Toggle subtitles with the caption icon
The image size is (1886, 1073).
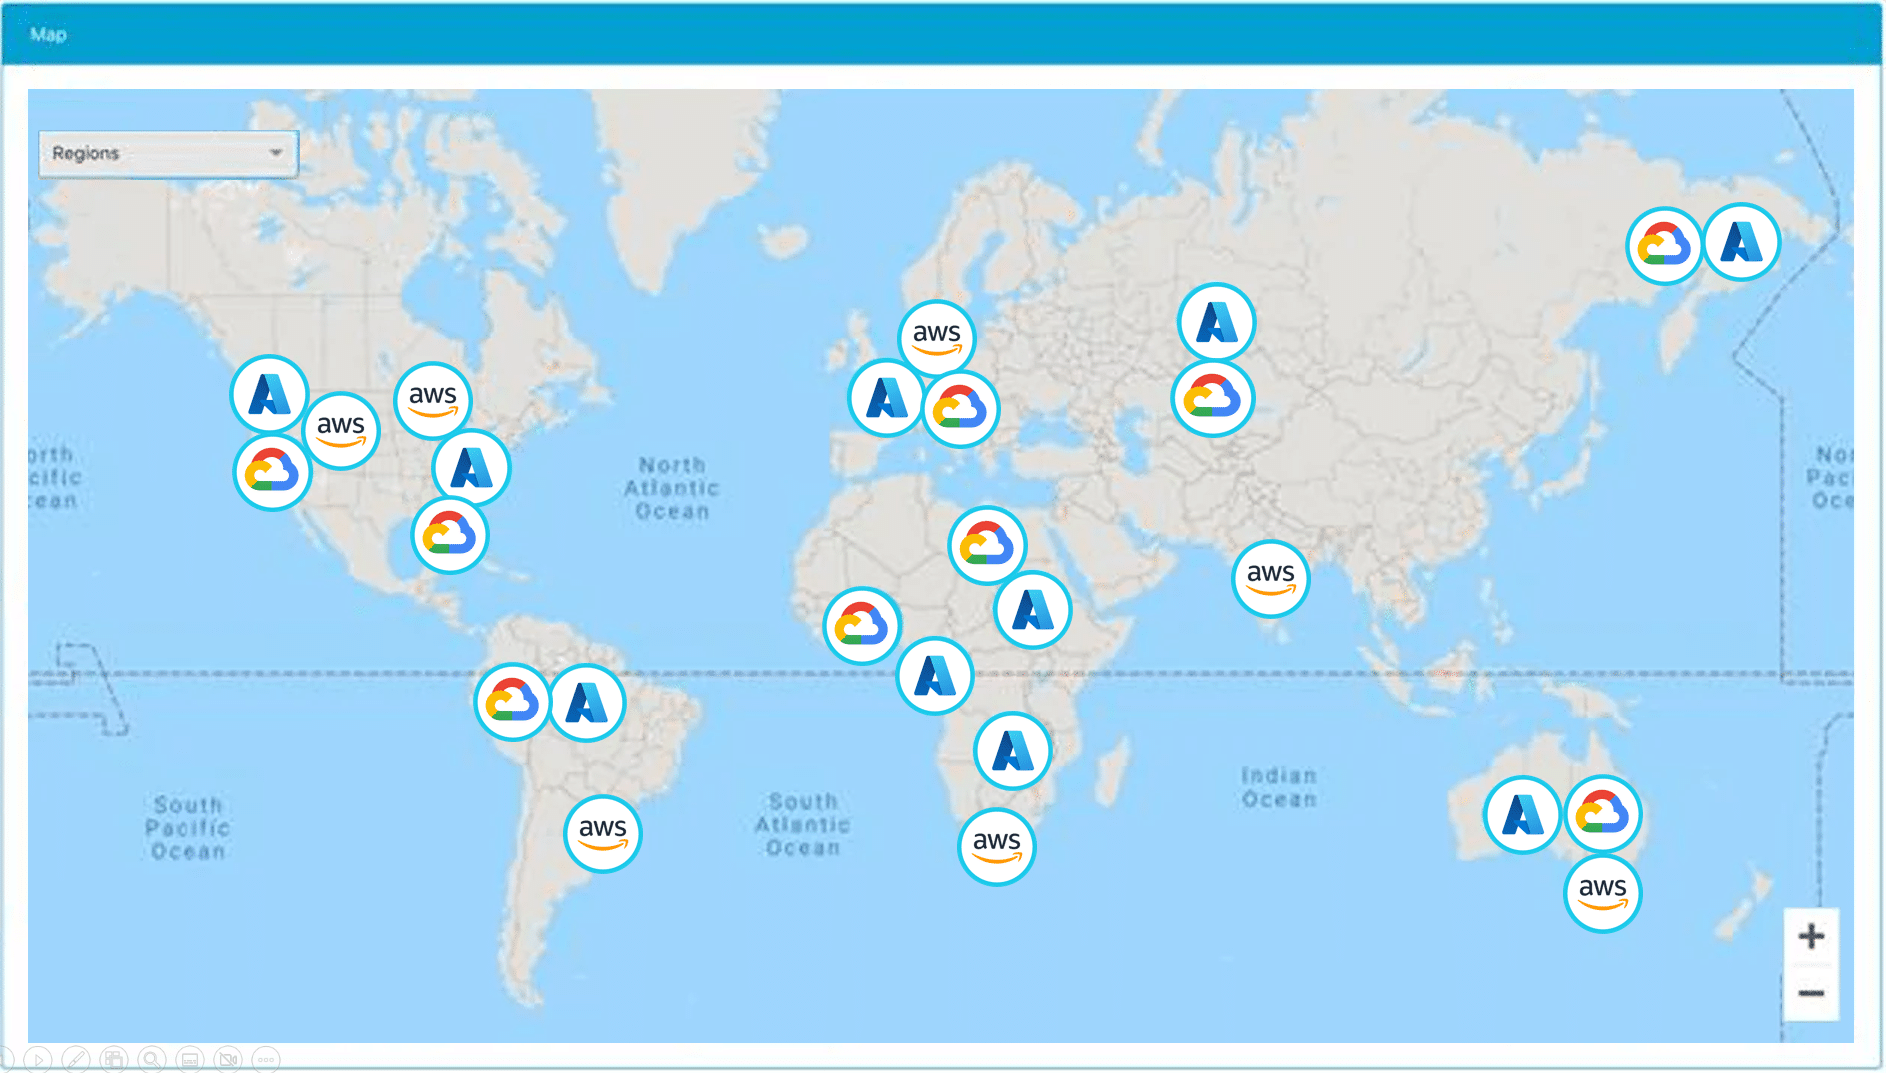click(190, 1058)
